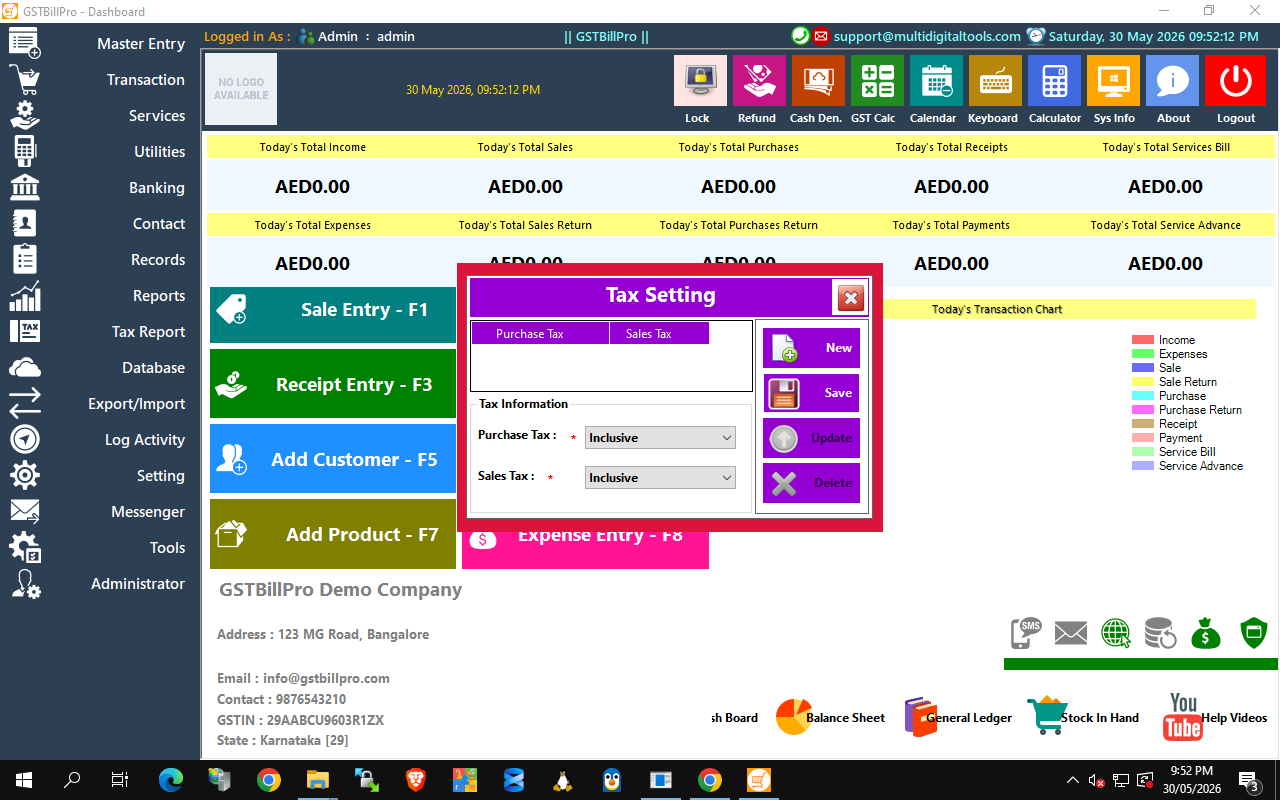1280x800 pixels.
Task: Click the Add Customer - F5 button
Action: coord(333,459)
